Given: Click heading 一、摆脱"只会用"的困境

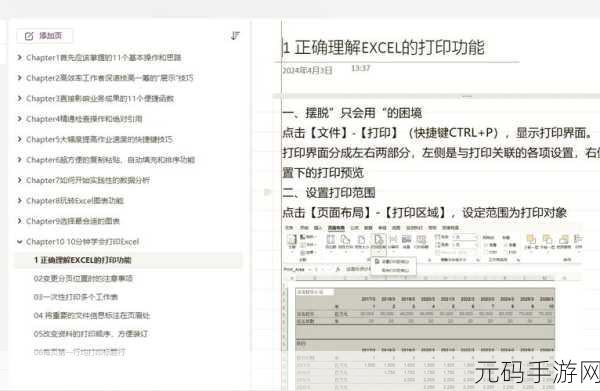Looking at the screenshot, I should (352, 113).
